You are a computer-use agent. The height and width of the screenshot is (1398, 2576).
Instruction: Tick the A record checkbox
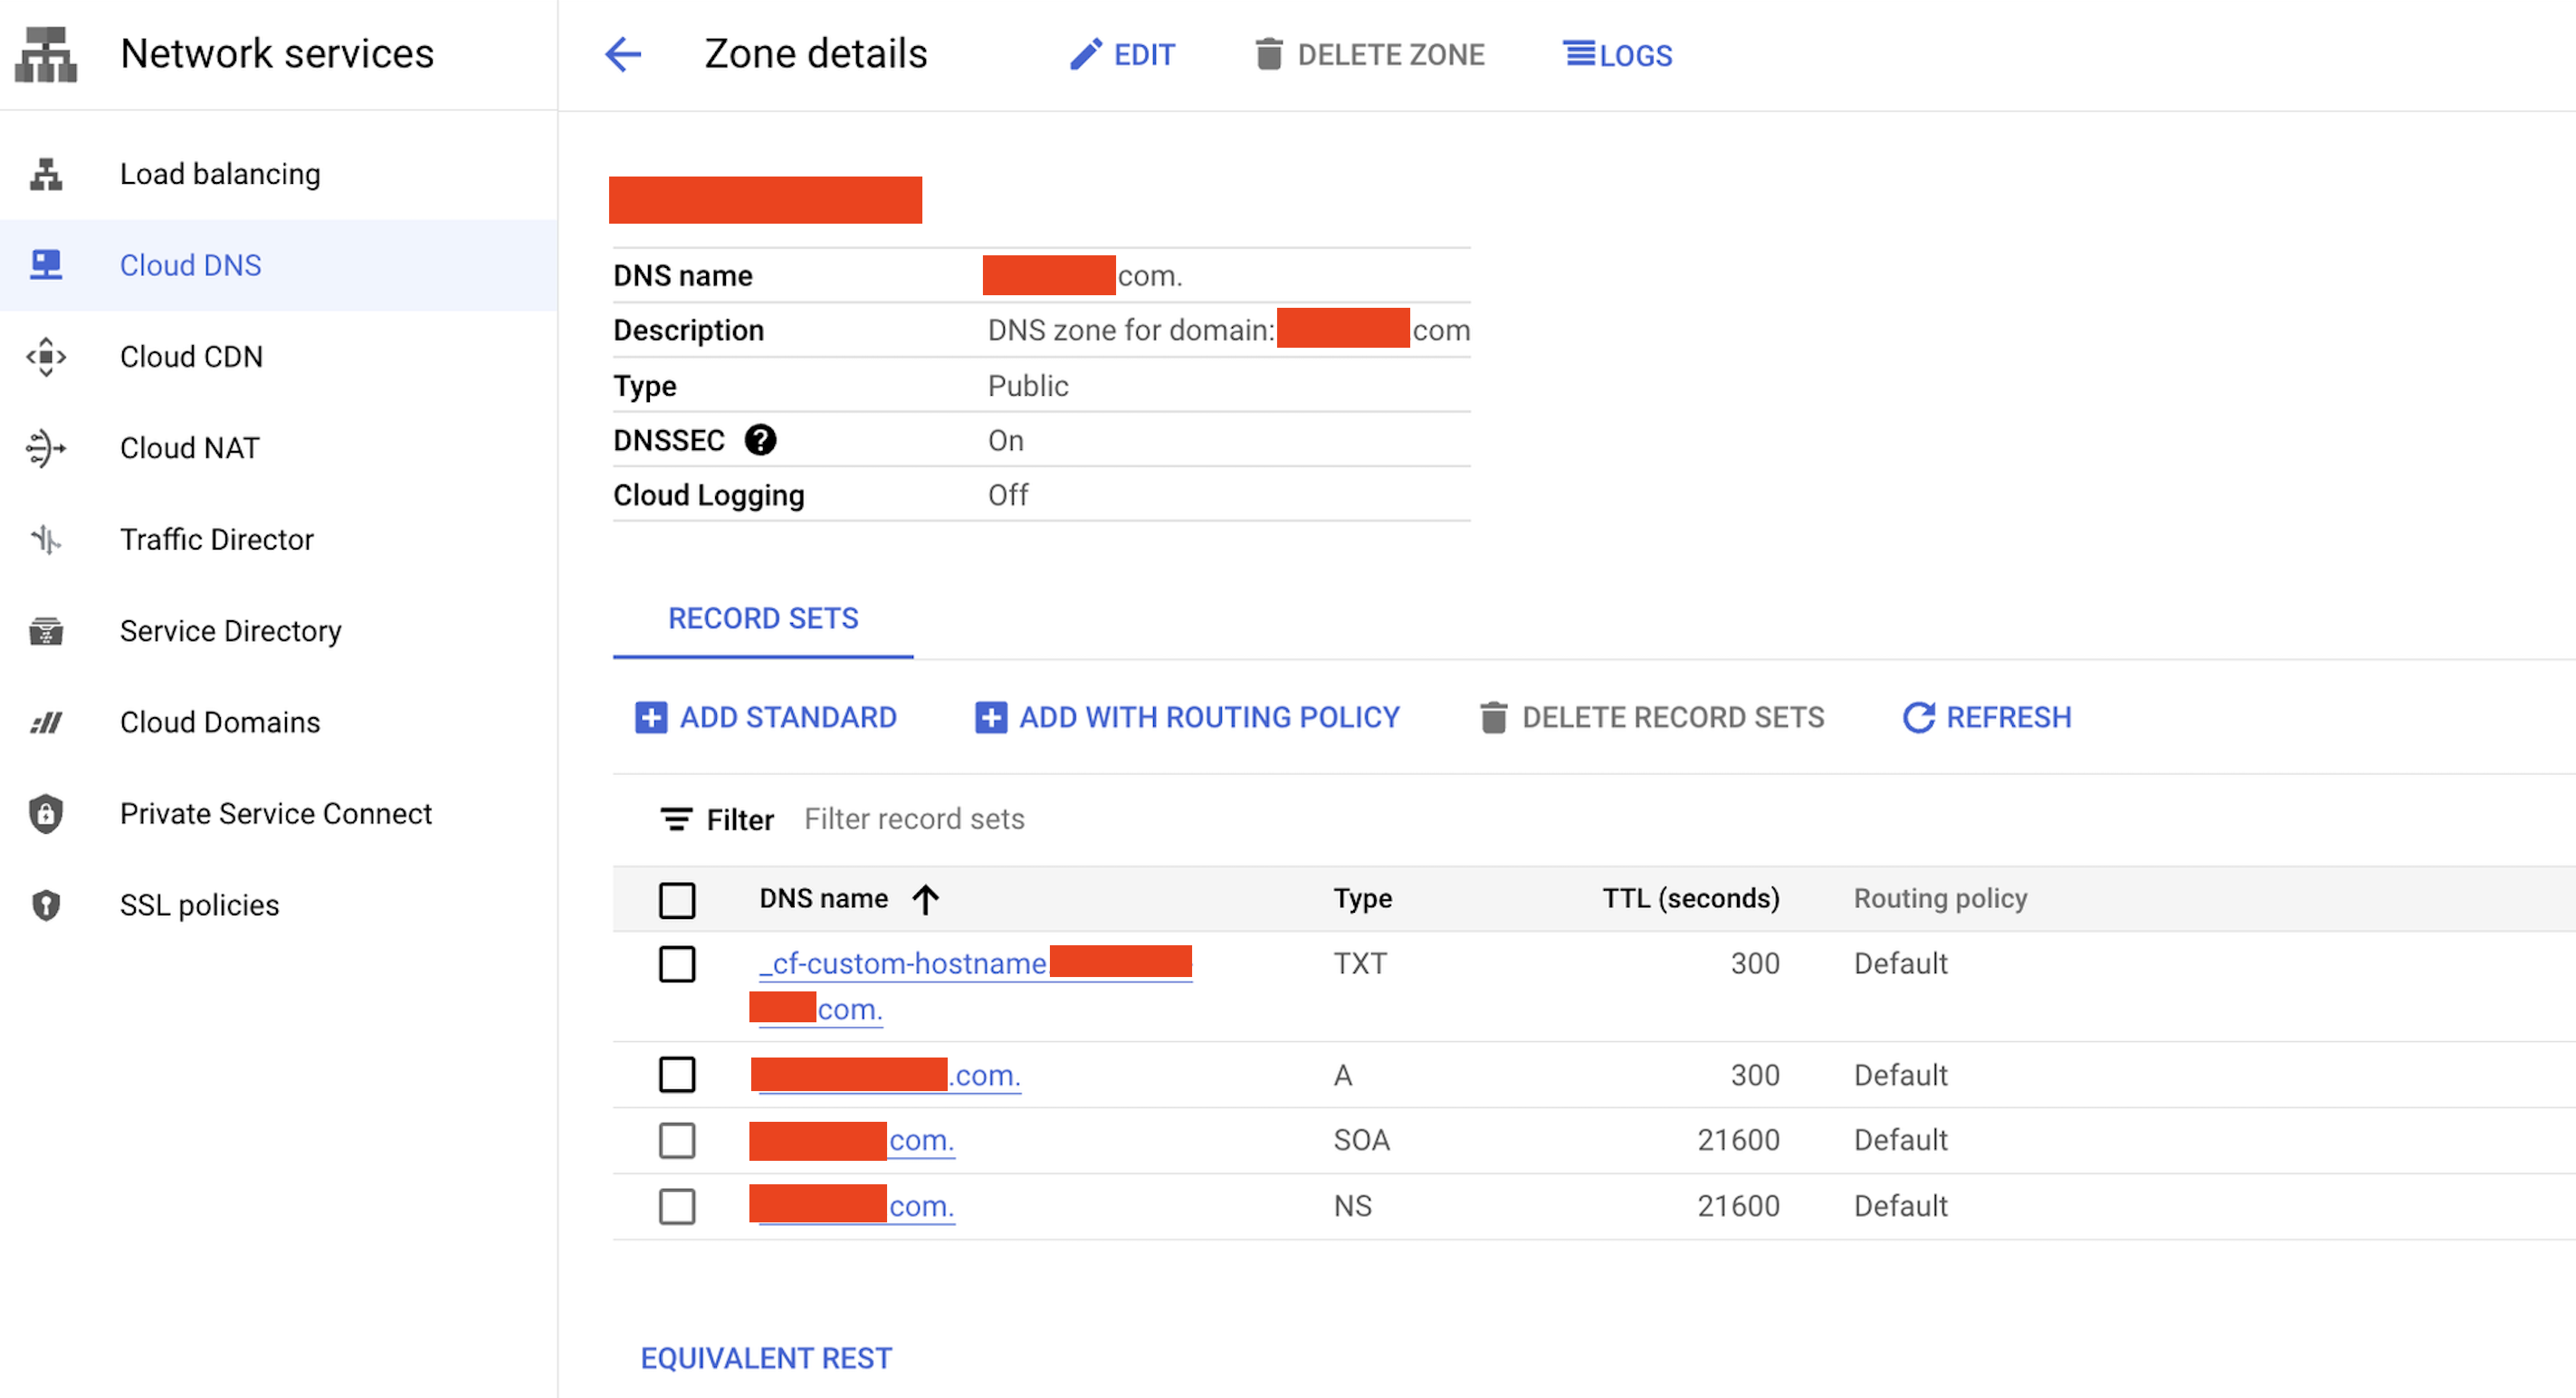(x=677, y=1075)
